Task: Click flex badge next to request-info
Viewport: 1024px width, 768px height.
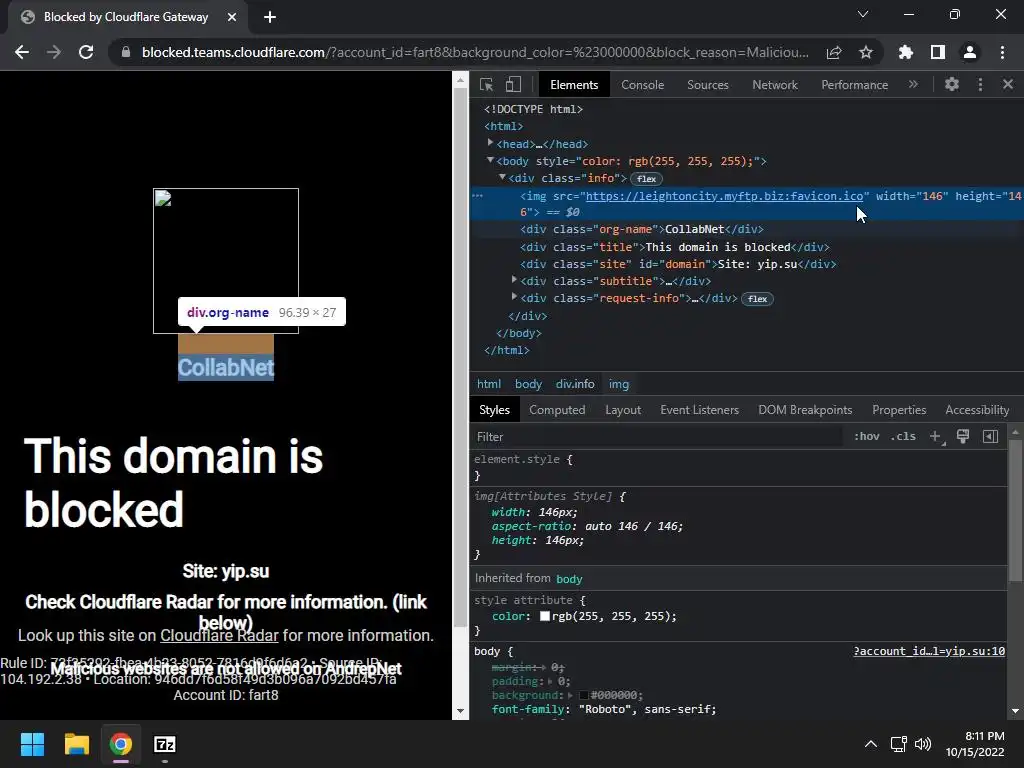Action: [x=758, y=299]
